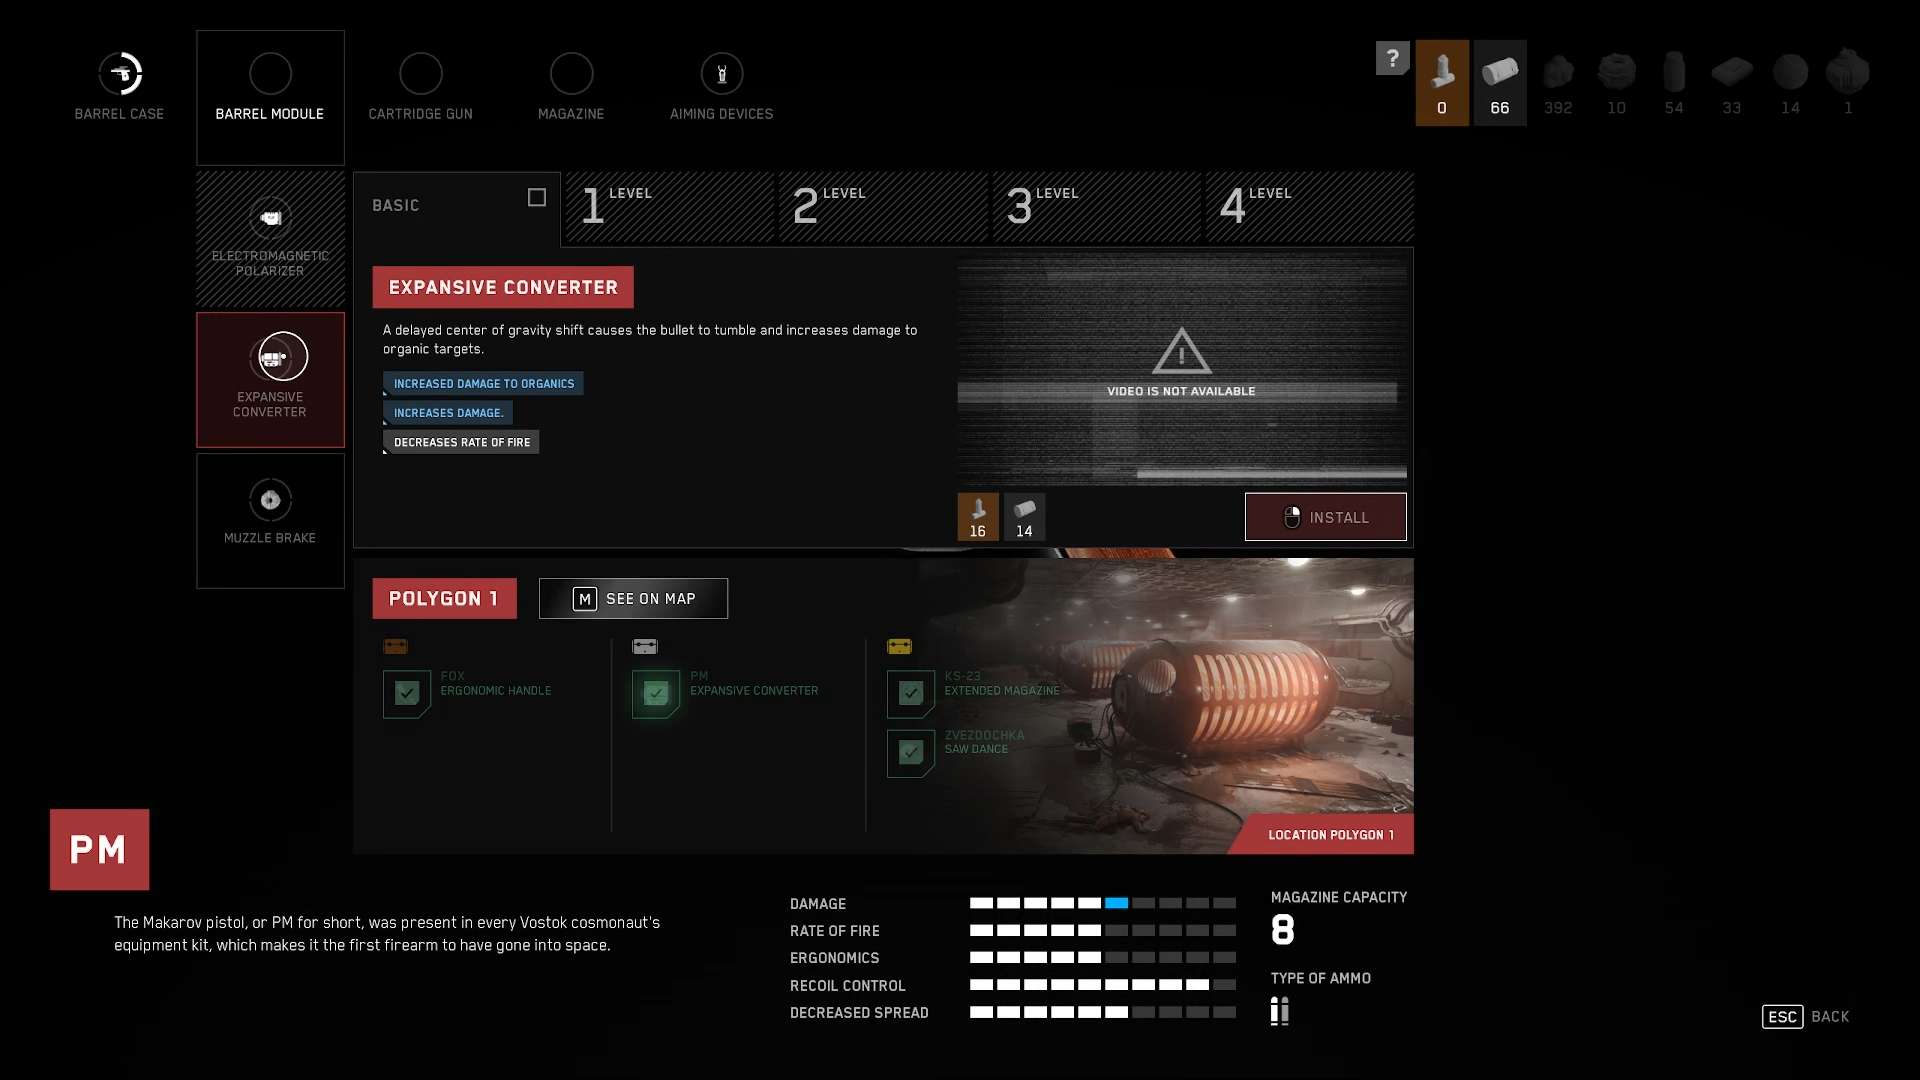Click the install cost resource showing 14
The image size is (1920, 1080).
coord(1024,517)
